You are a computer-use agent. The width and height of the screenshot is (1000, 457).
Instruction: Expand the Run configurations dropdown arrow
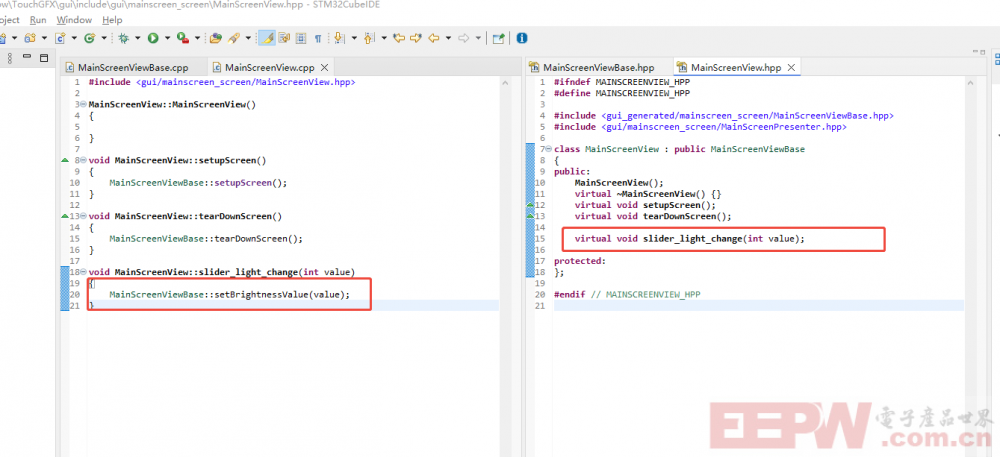pos(167,38)
